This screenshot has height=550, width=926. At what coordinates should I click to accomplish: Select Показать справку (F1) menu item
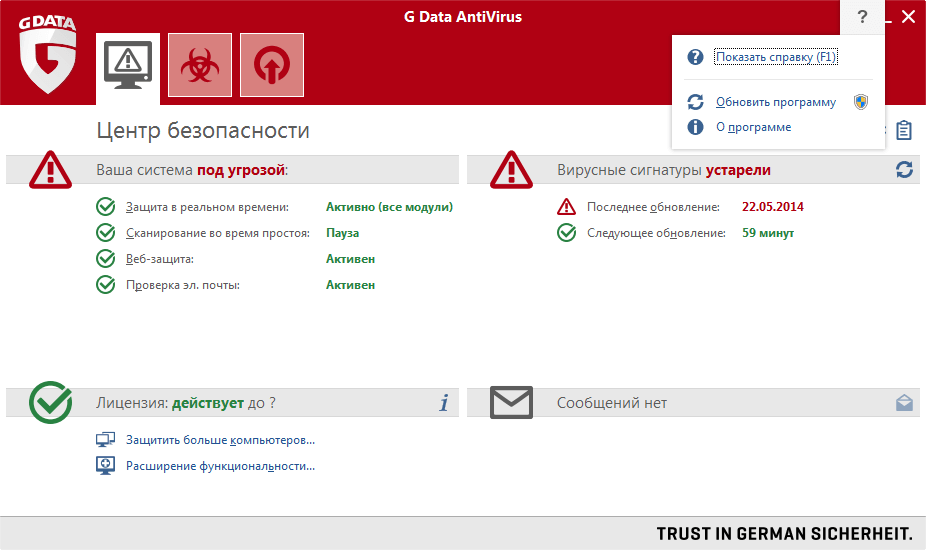[776, 57]
